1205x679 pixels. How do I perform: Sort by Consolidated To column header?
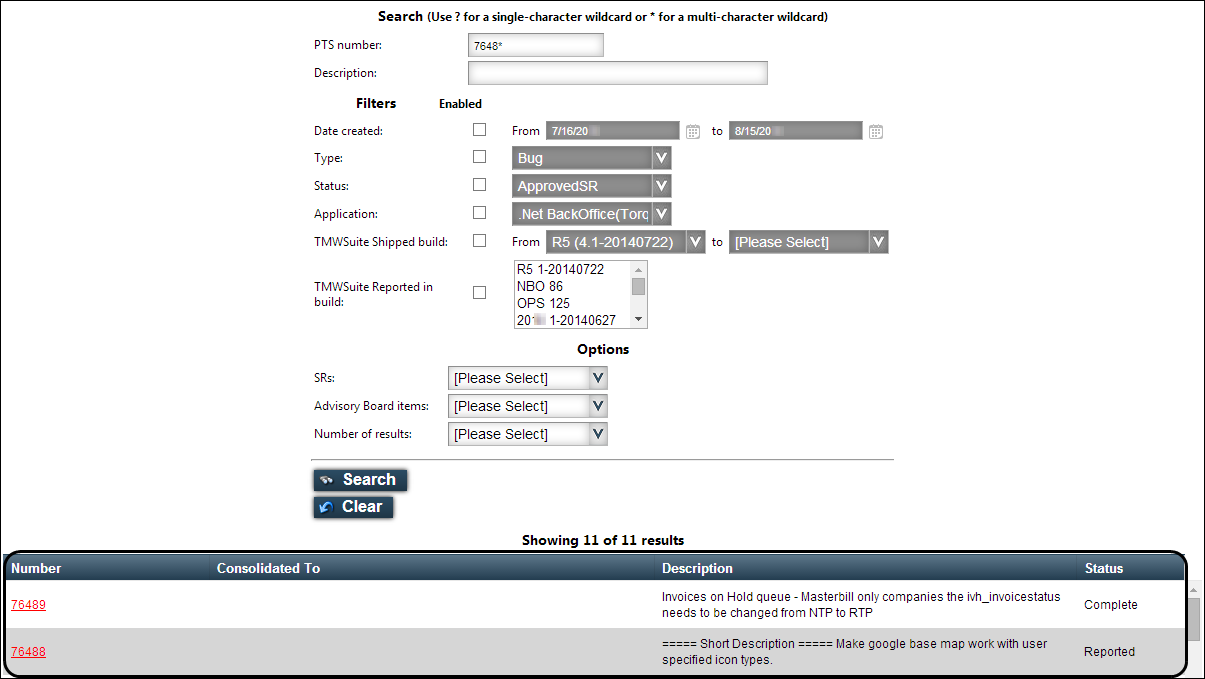268,568
